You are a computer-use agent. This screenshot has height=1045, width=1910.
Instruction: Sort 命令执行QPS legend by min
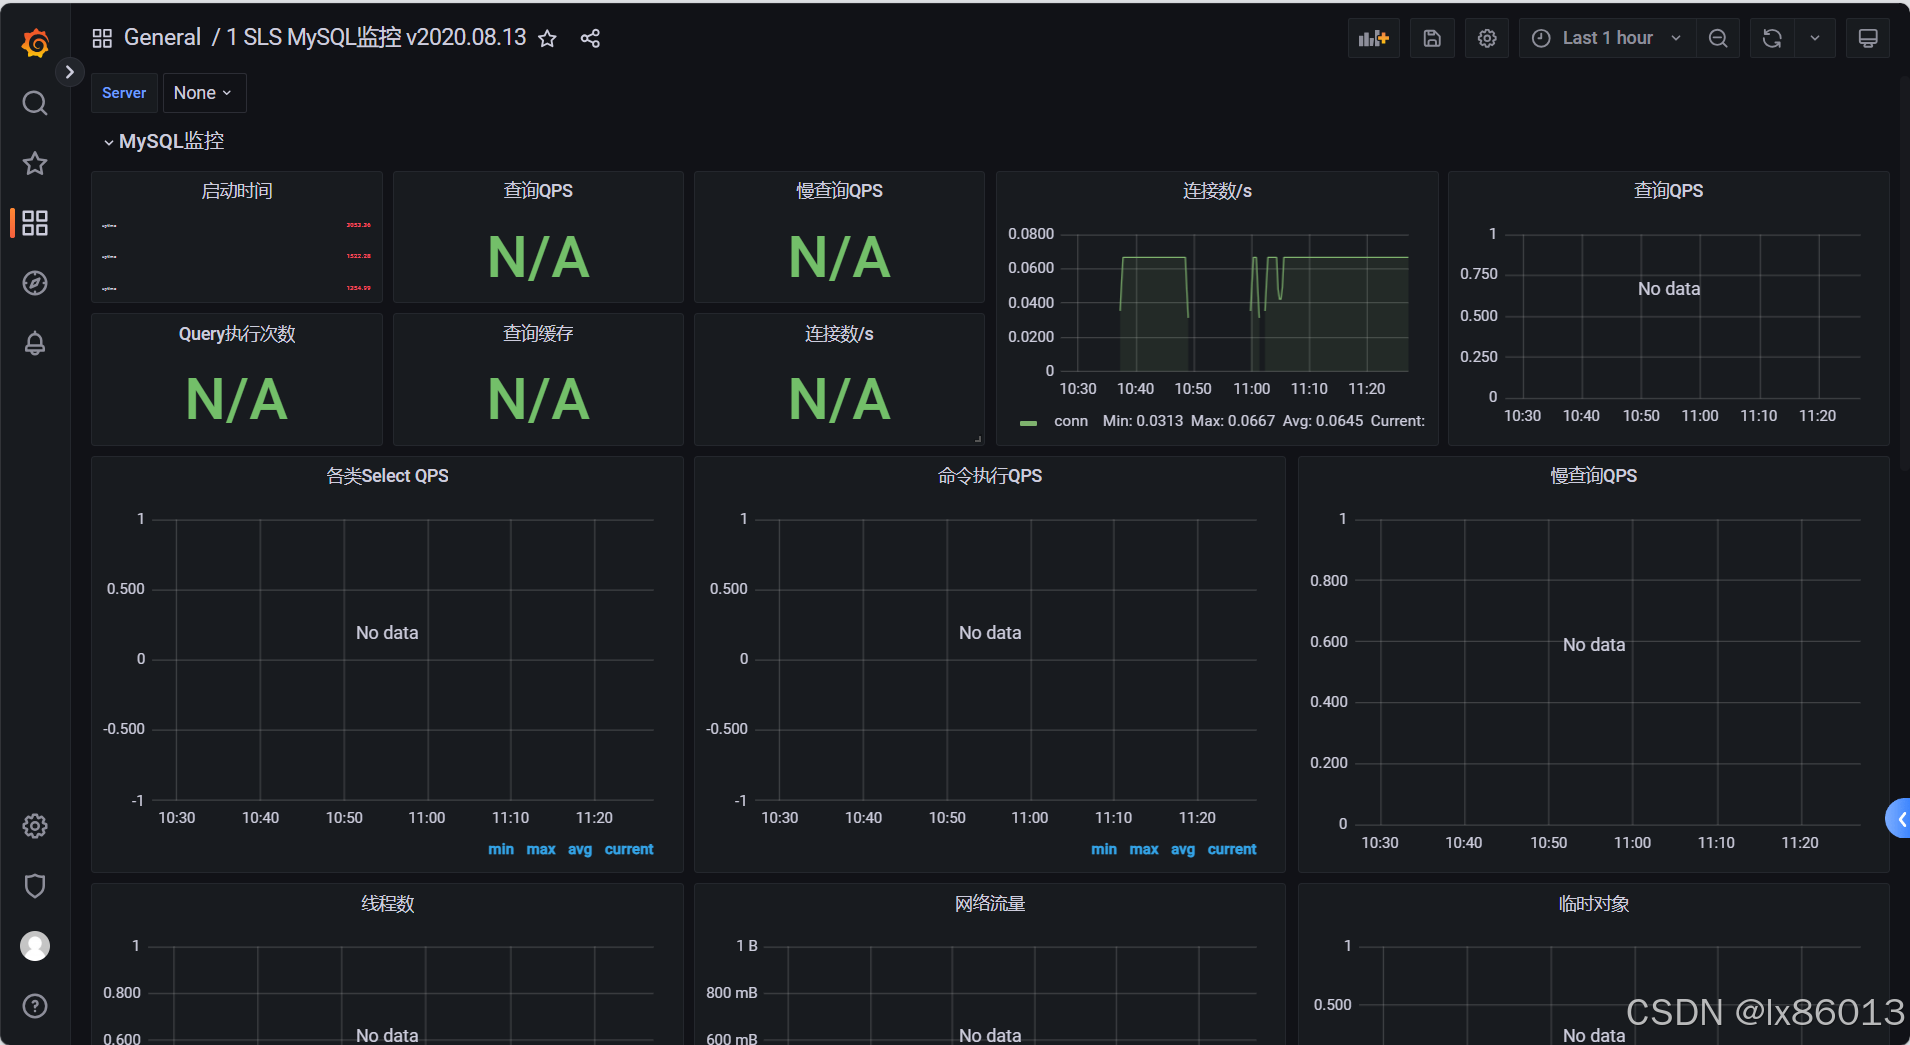1104,849
